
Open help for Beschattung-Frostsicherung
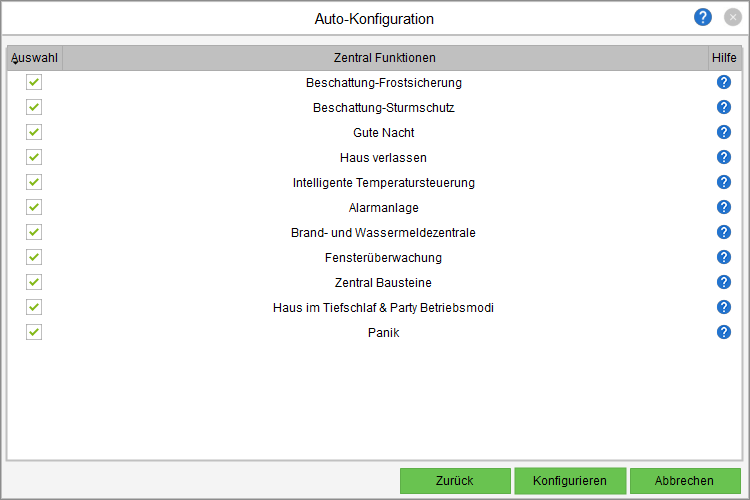tap(724, 82)
